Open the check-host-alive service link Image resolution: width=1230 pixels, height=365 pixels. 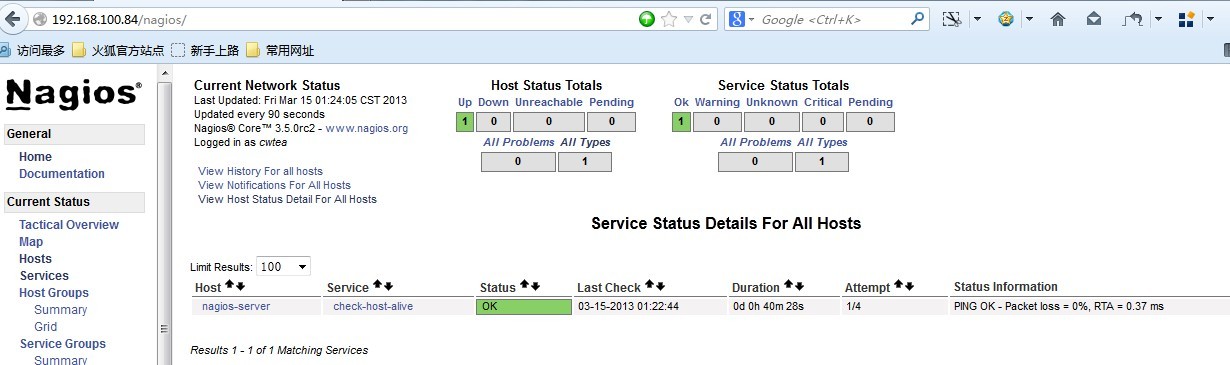(373, 306)
